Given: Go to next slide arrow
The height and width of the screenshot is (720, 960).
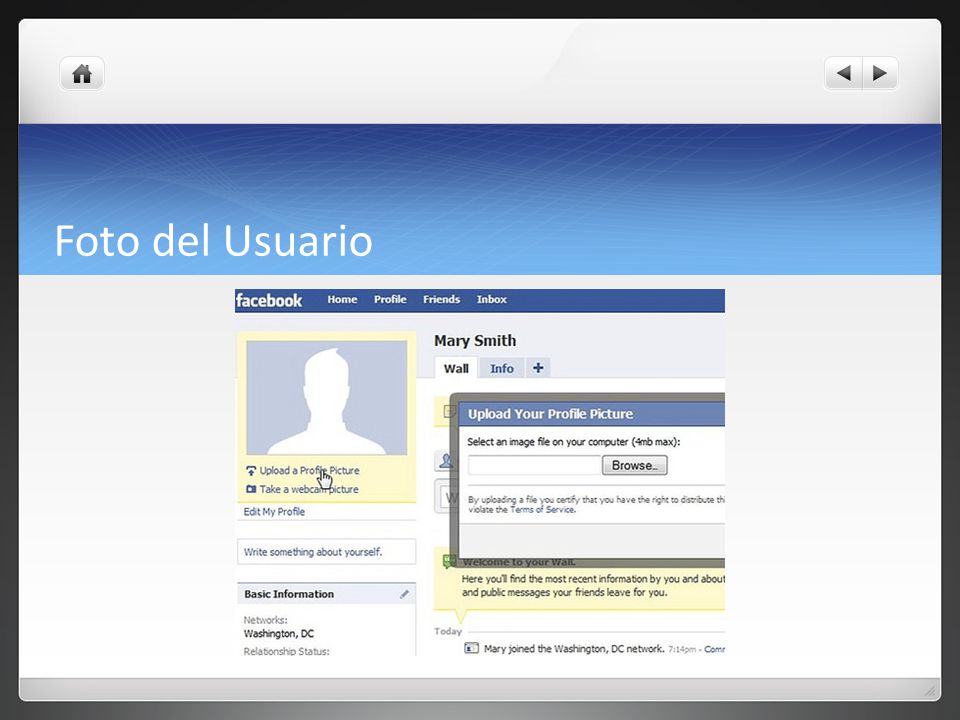Looking at the screenshot, I should [880, 73].
